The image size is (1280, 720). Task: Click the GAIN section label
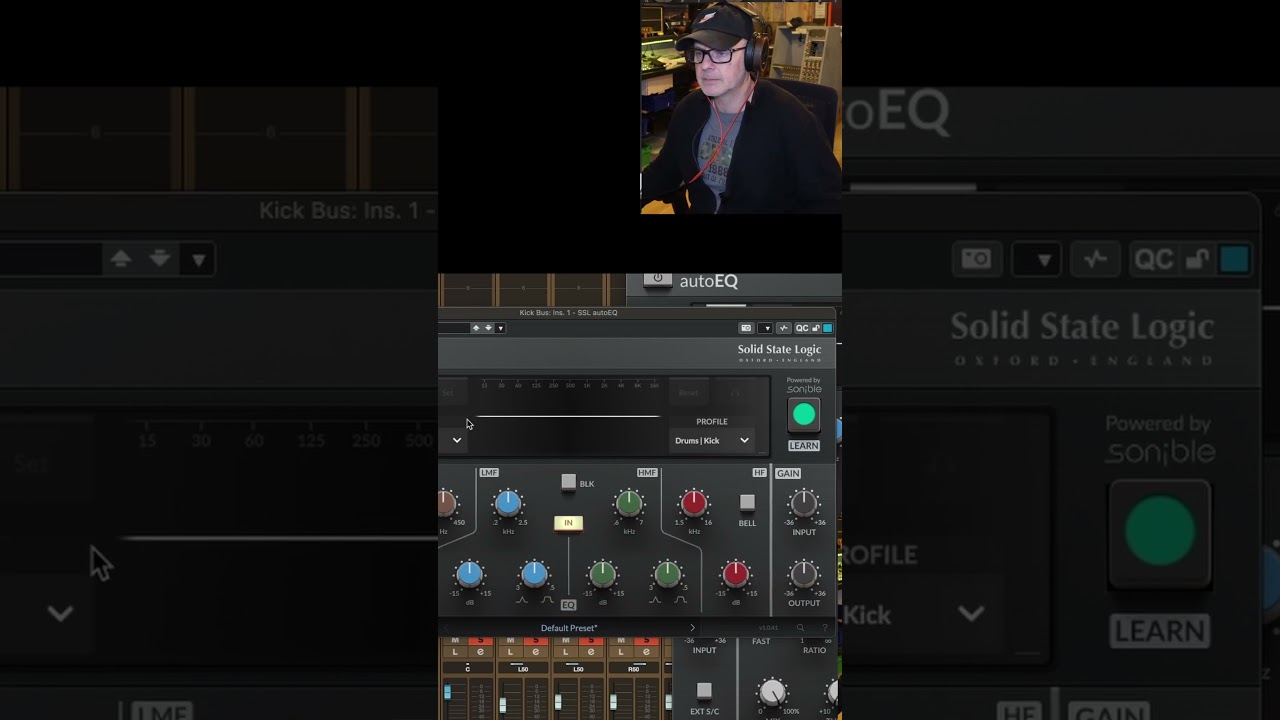[x=788, y=473]
